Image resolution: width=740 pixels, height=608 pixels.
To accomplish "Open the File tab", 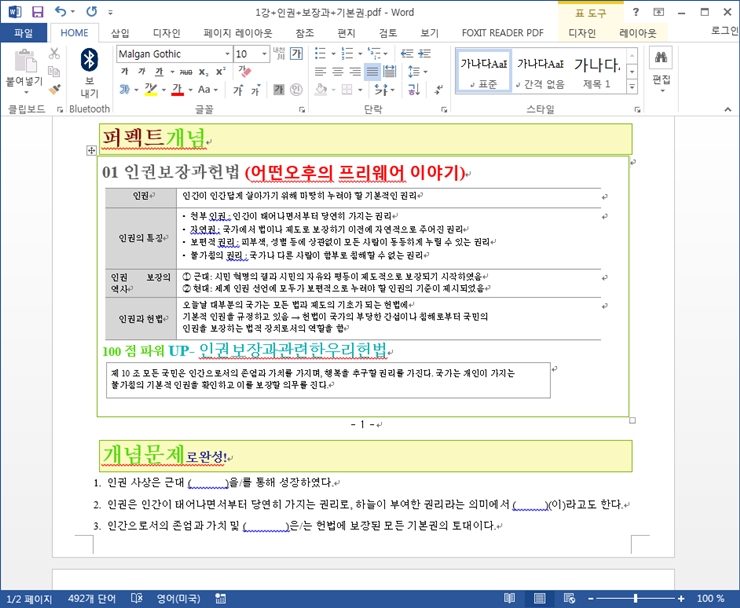I will [x=23, y=33].
